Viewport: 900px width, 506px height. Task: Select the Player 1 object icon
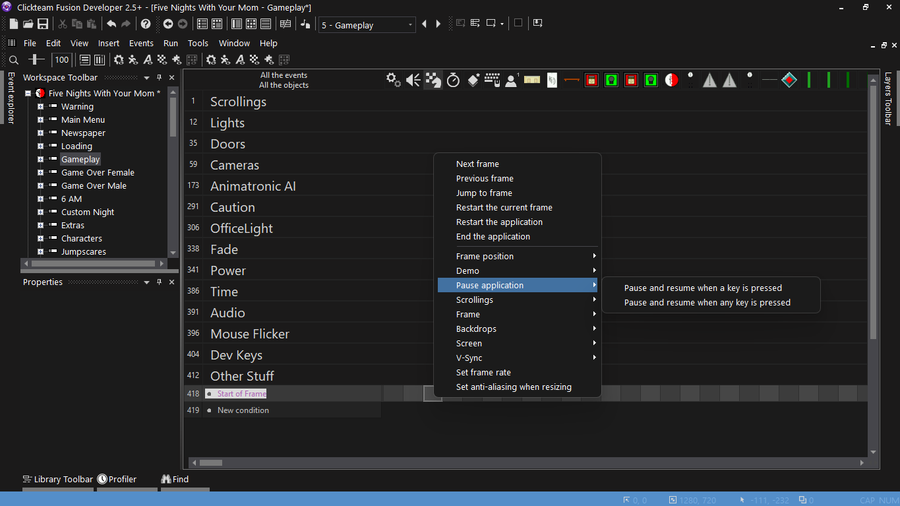pos(511,80)
